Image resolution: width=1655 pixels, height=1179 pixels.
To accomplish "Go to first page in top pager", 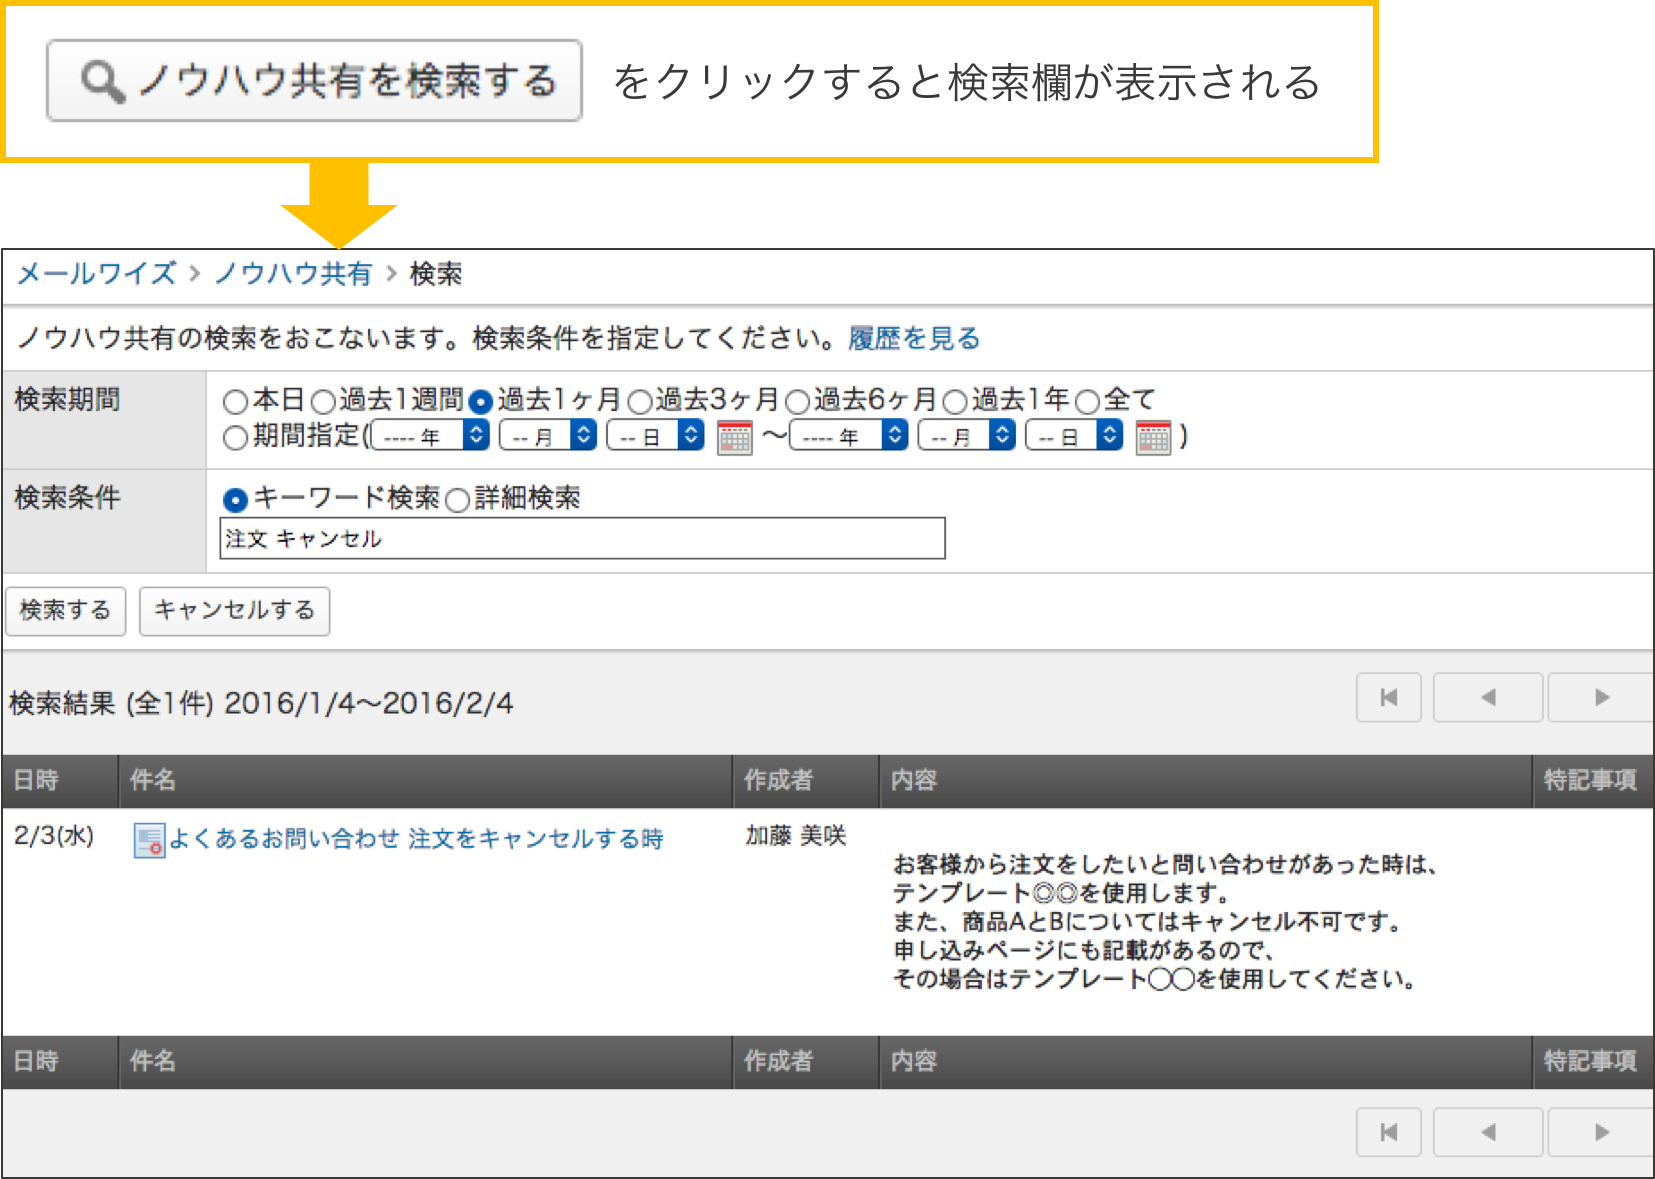I will pyautogui.click(x=1389, y=697).
